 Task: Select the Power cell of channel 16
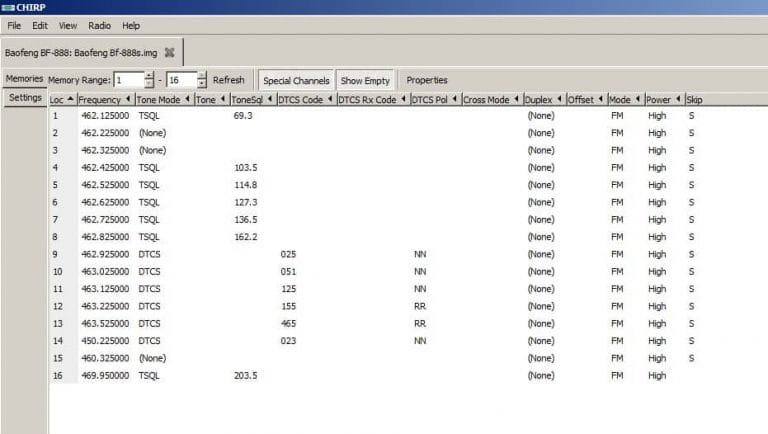click(x=657, y=376)
